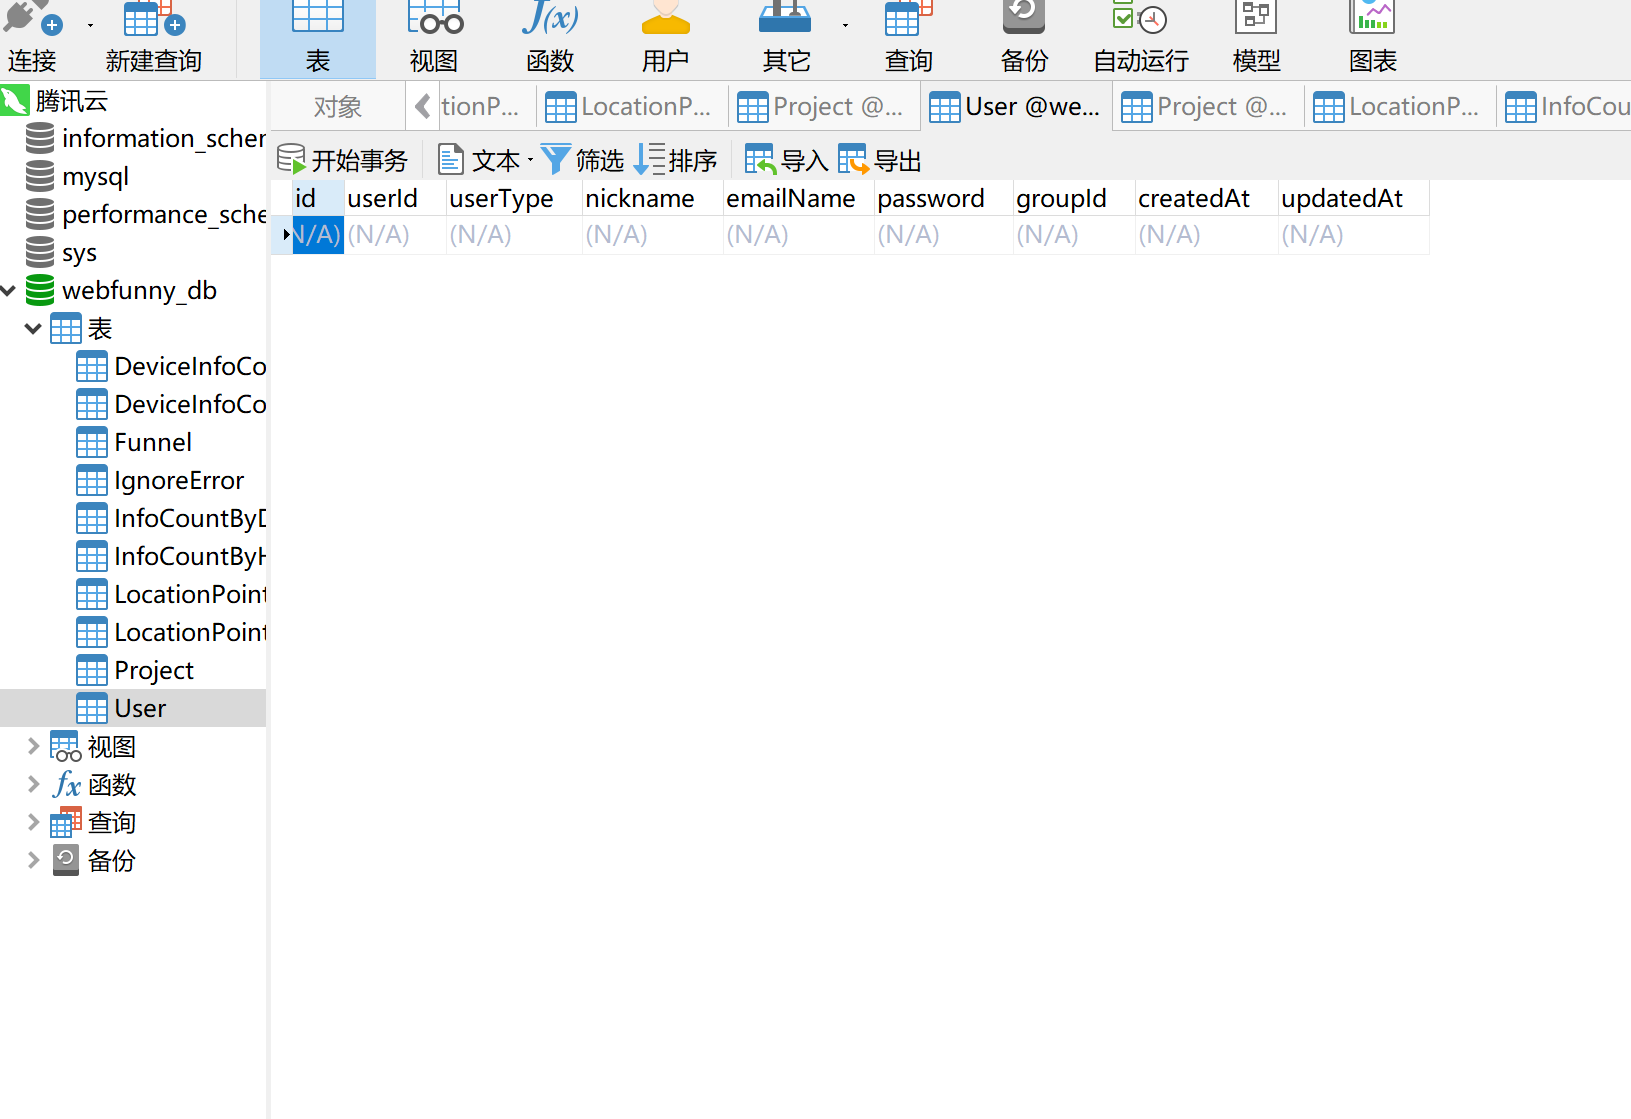1631x1119 pixels.
Task: Select the 表 tables toolbar button
Action: [x=317, y=38]
